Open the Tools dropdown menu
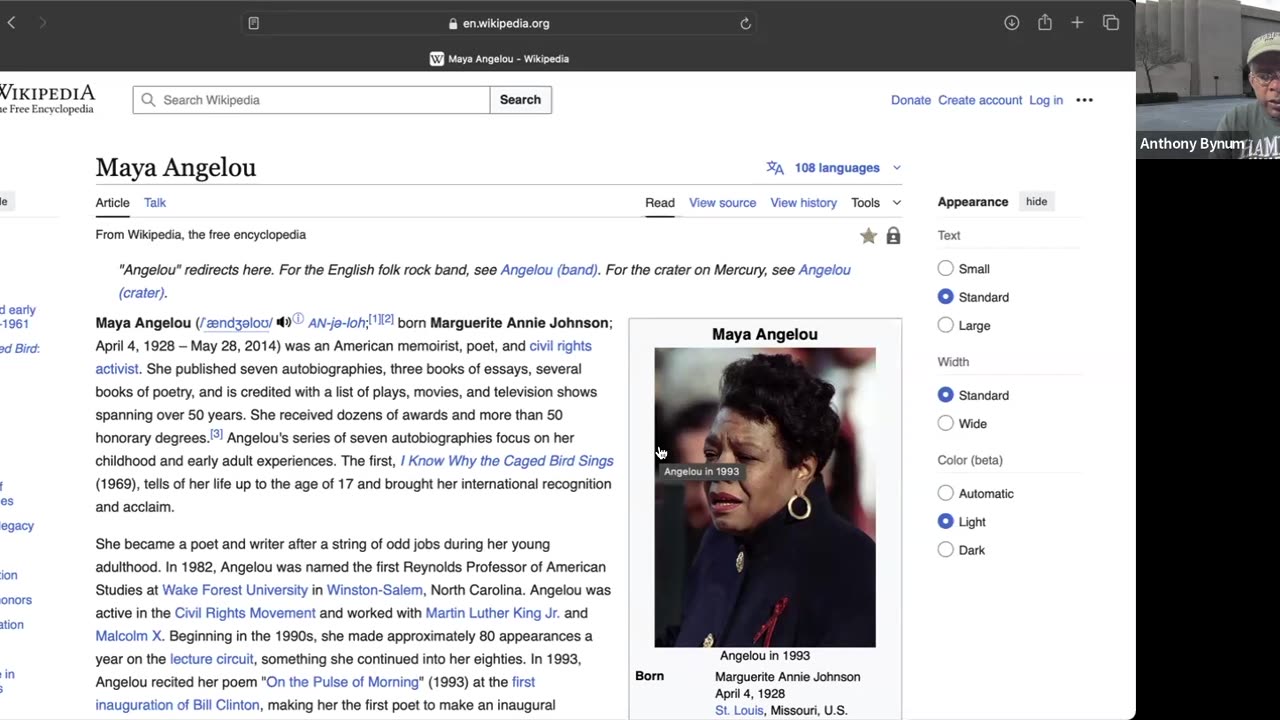 pos(876,203)
